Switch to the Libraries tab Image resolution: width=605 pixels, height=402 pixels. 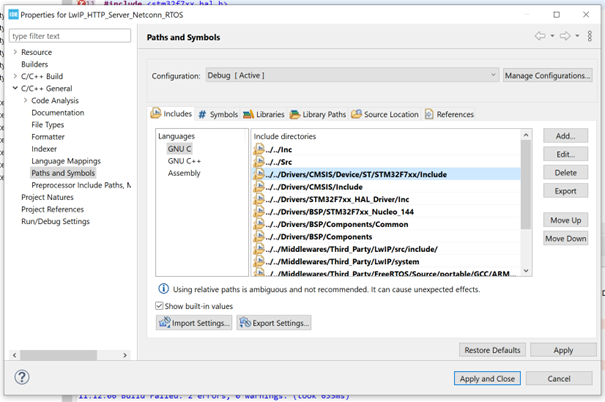click(264, 114)
